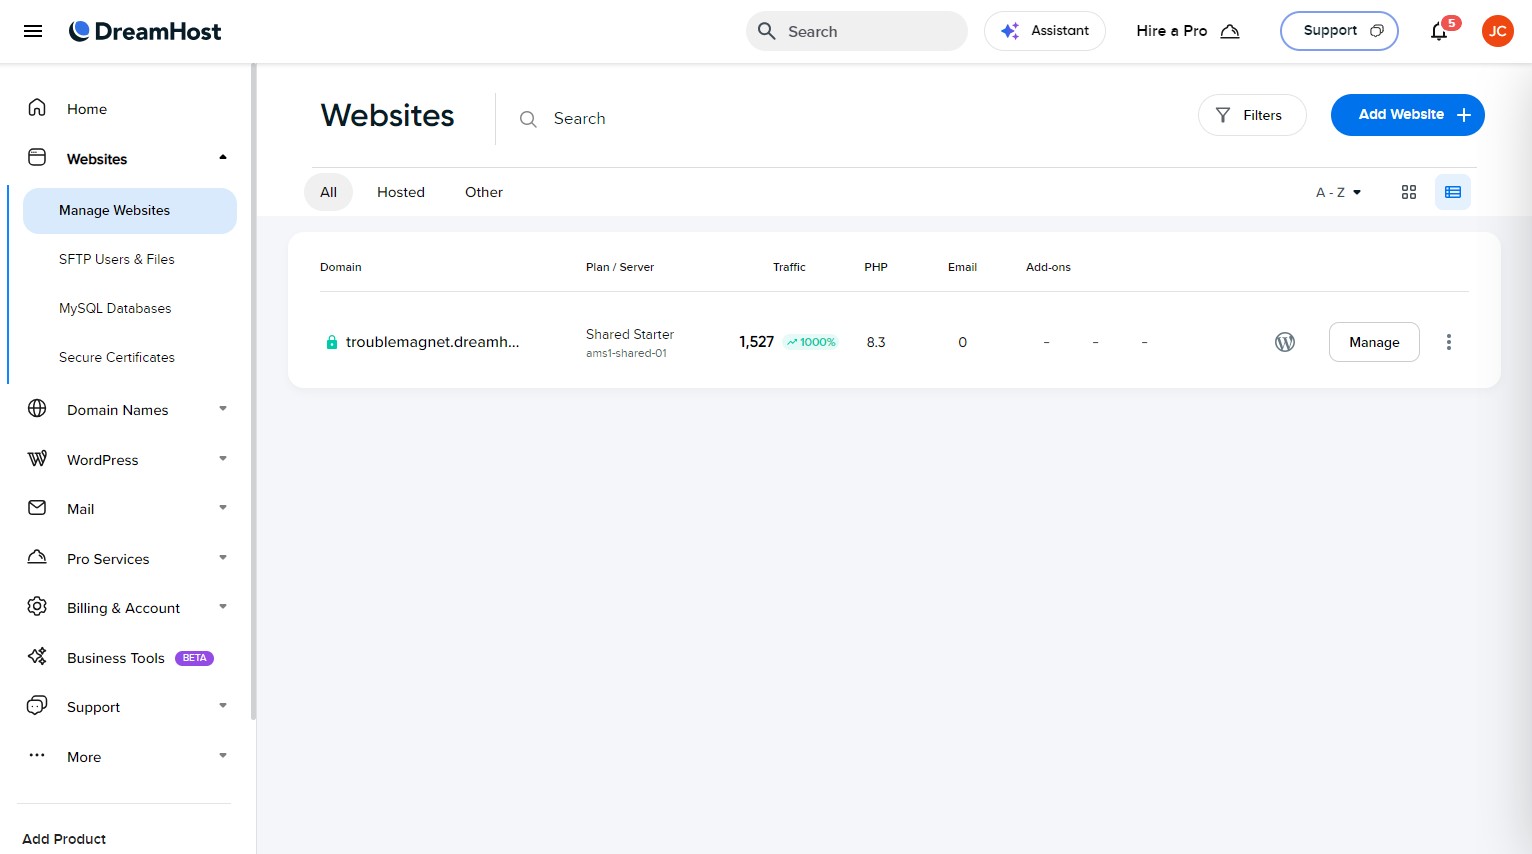Click the top Support button

(1339, 31)
